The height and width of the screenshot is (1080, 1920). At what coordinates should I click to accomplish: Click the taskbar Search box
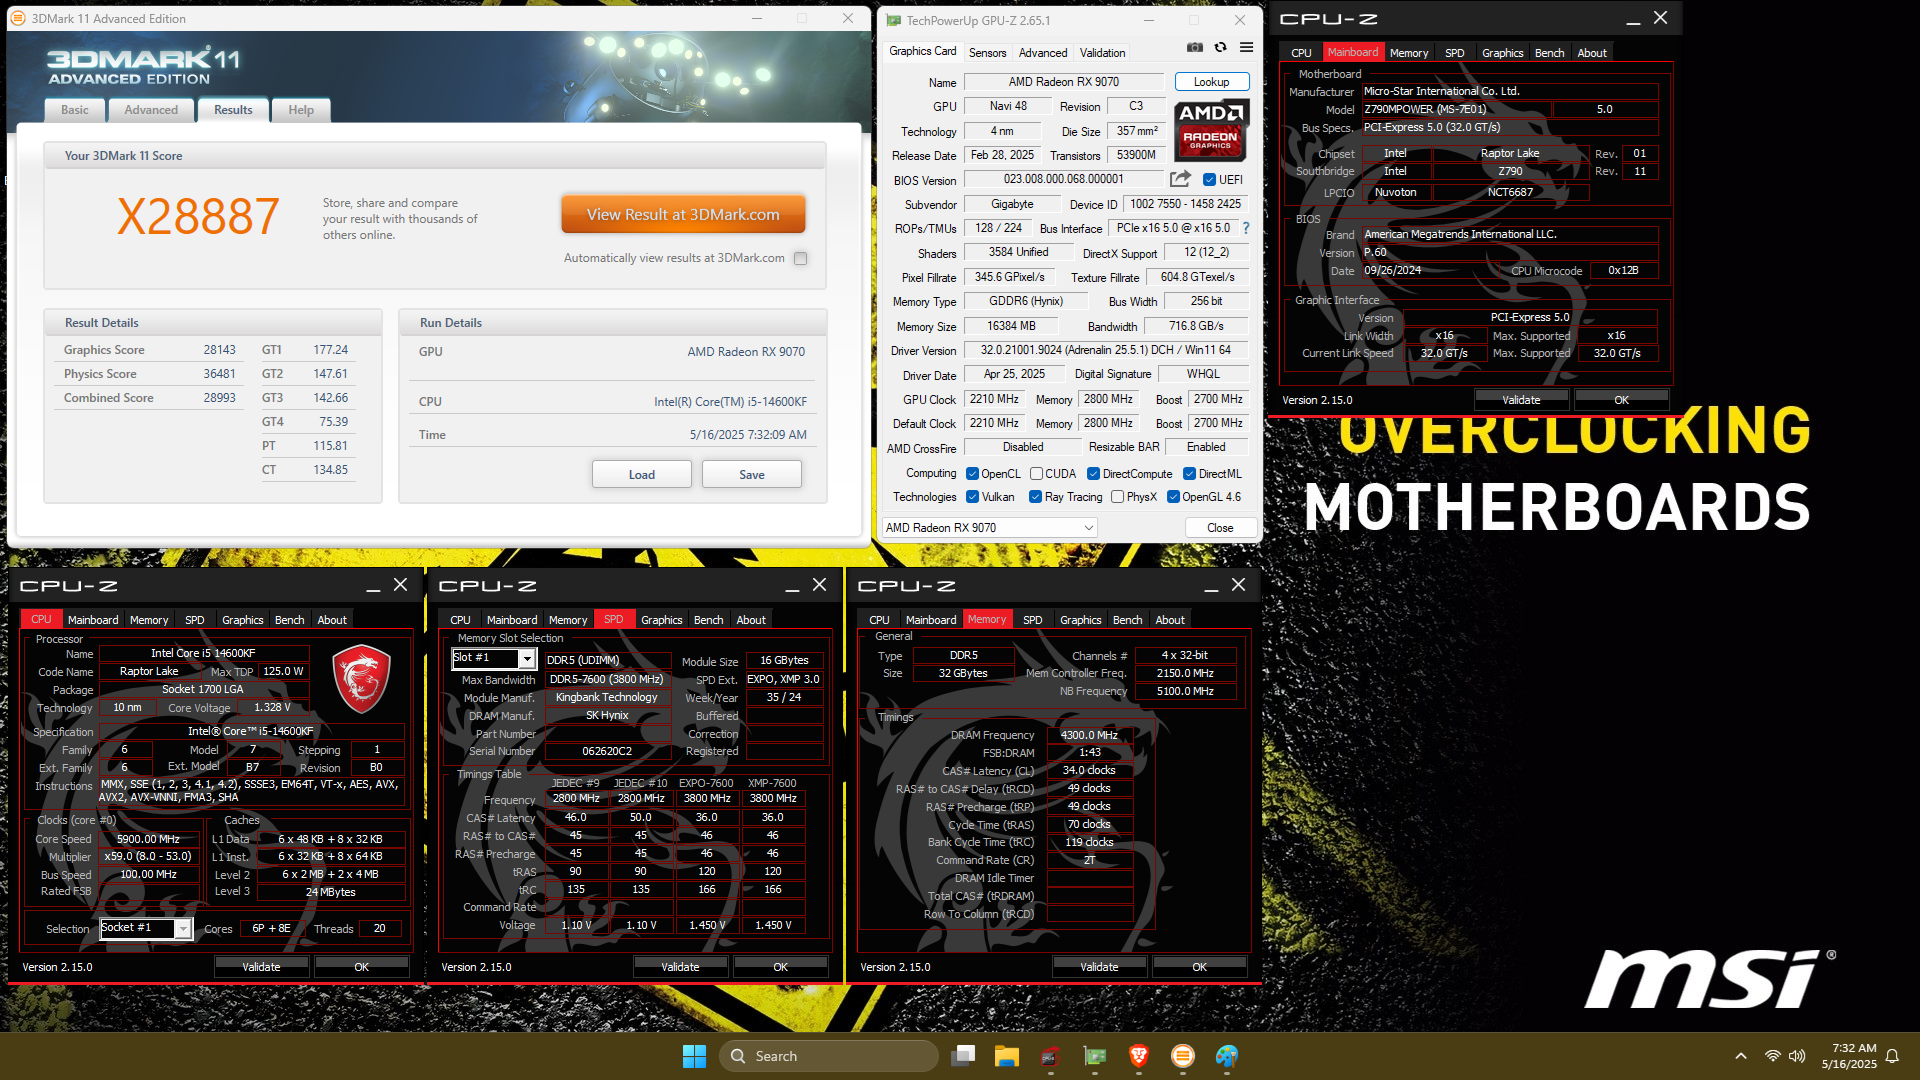(x=829, y=1056)
